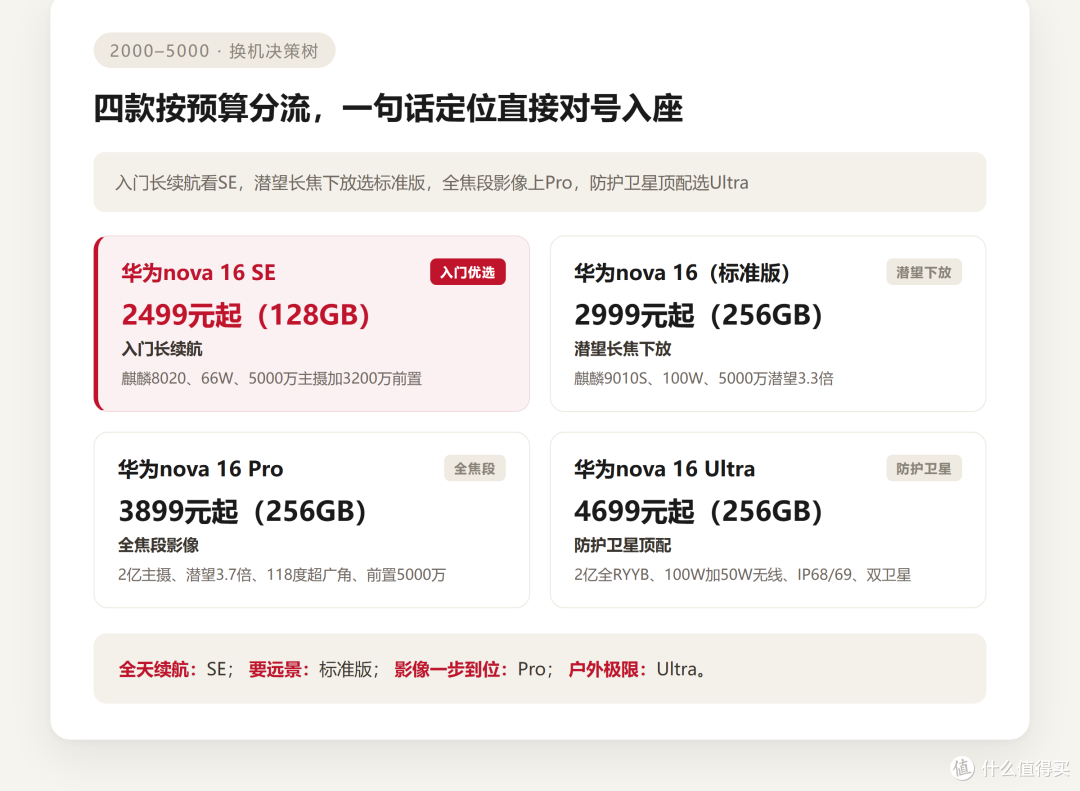Click the 'Ultra。' text in the bottom summary

(x=681, y=669)
